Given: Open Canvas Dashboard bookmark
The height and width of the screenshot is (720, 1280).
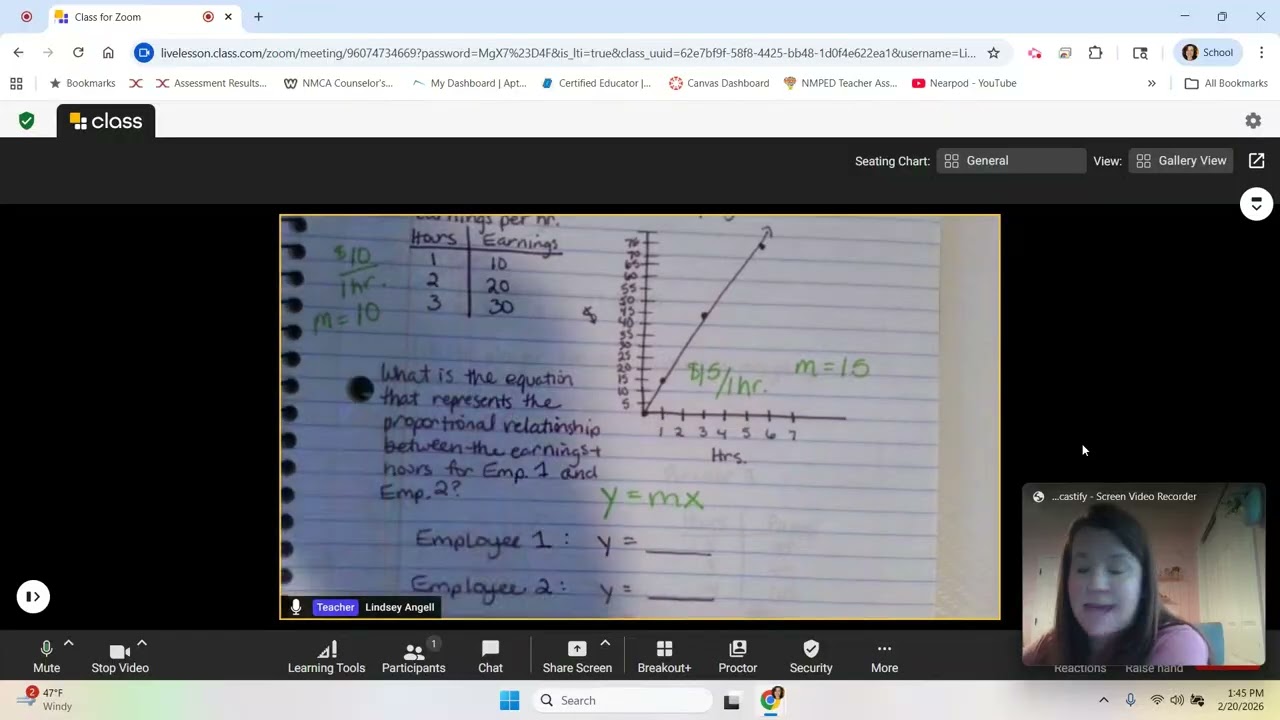Looking at the screenshot, I should [x=719, y=83].
